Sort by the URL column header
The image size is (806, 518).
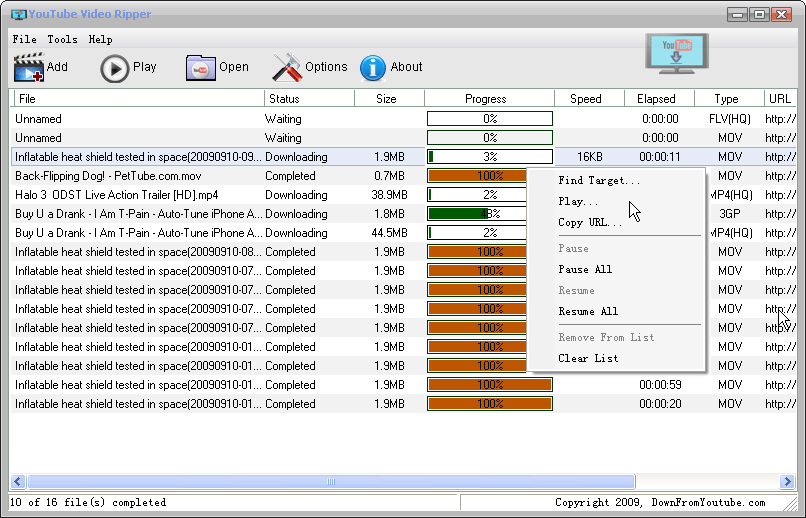click(x=780, y=99)
